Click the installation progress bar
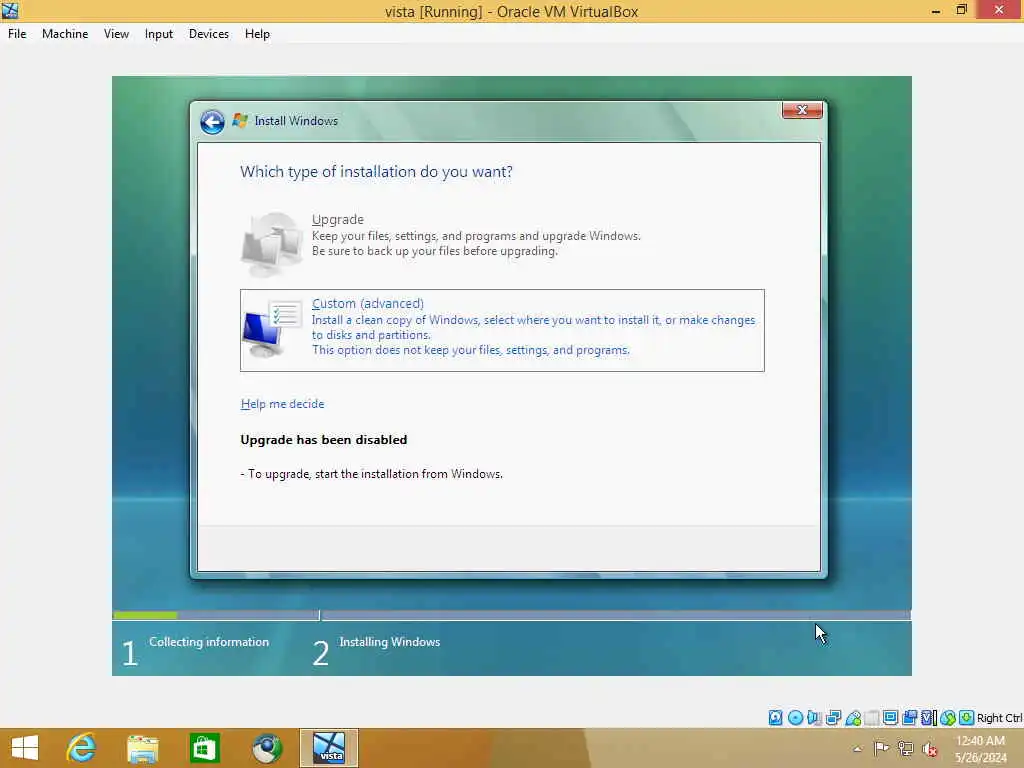 (512, 615)
